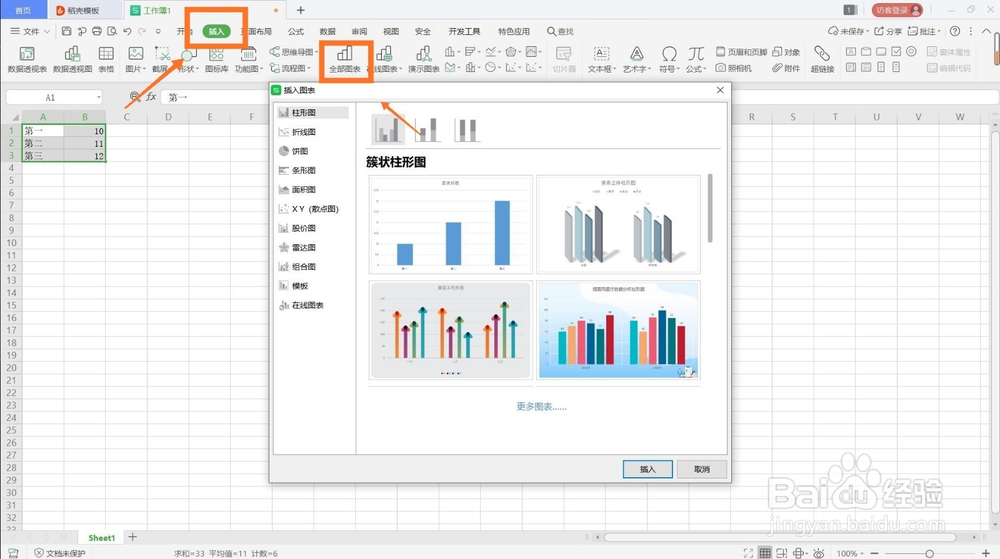Screen dimensions: 1000x559
Task: Click the zoom out minus button
Action: (x=874, y=553)
